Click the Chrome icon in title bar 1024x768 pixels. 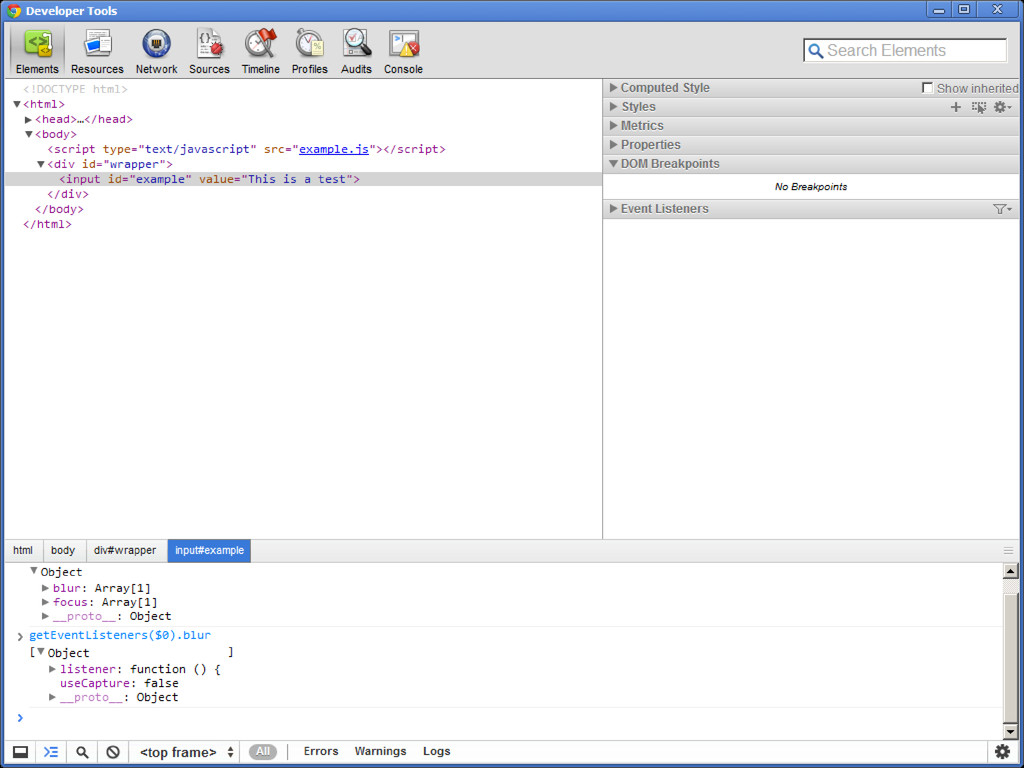(14, 11)
